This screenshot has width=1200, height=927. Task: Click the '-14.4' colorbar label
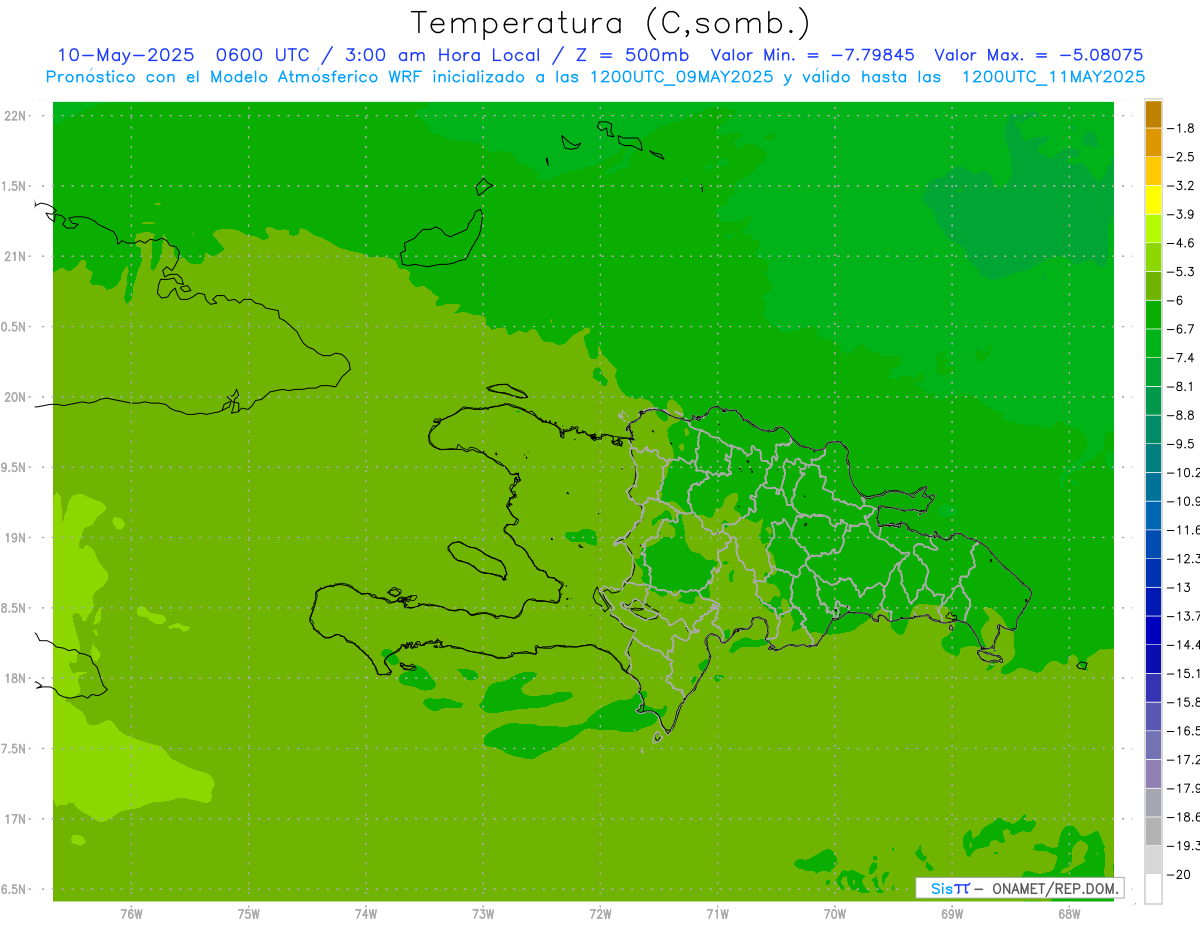[x=1183, y=644]
